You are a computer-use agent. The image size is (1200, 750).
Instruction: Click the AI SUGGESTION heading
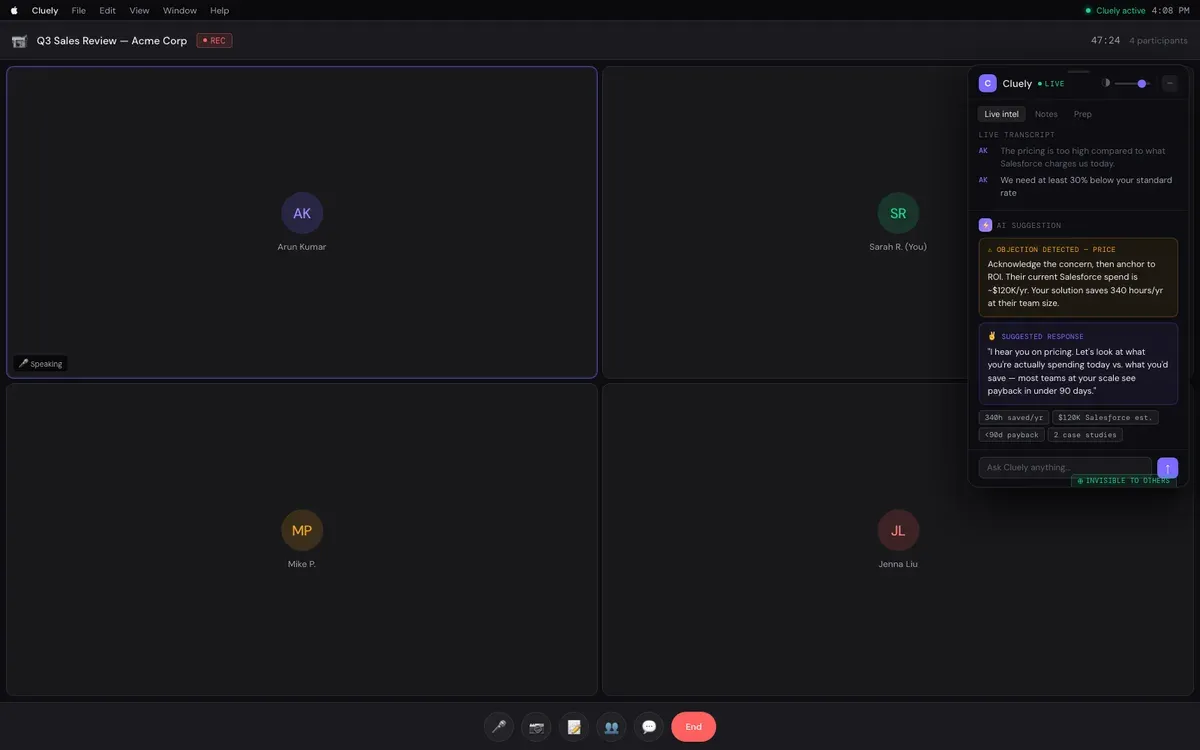tap(1029, 226)
